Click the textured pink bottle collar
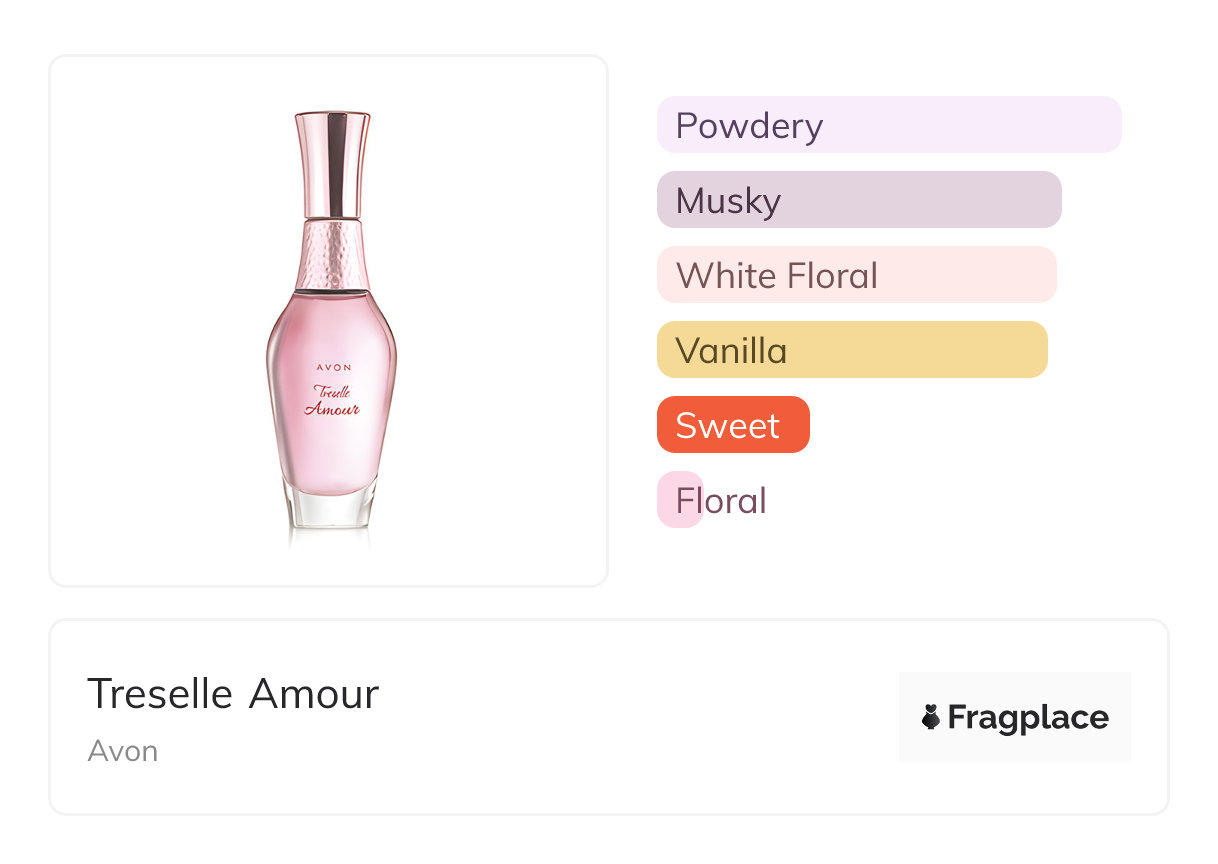 (x=332, y=255)
